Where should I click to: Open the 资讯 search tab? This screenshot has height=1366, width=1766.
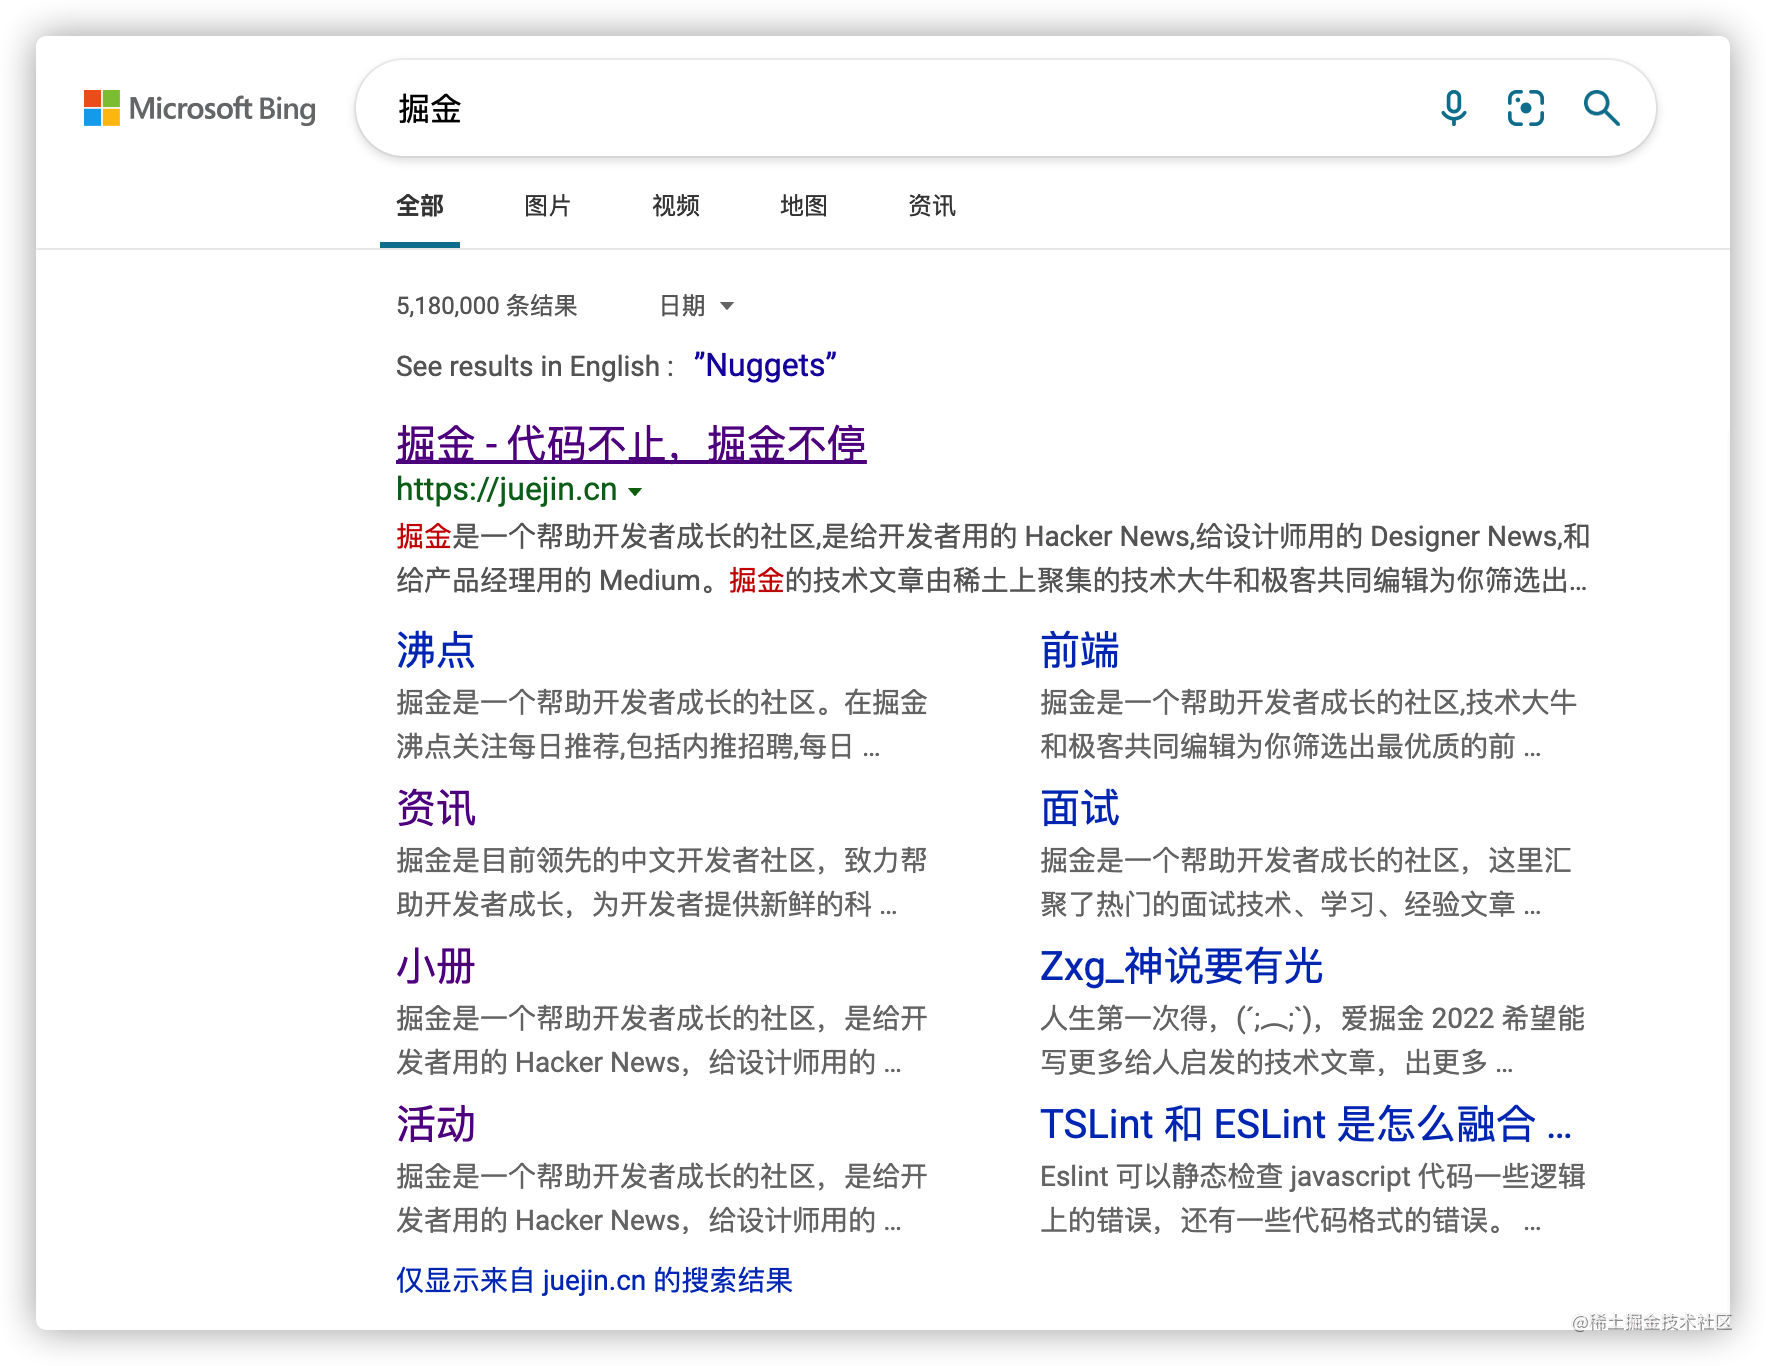click(x=932, y=206)
